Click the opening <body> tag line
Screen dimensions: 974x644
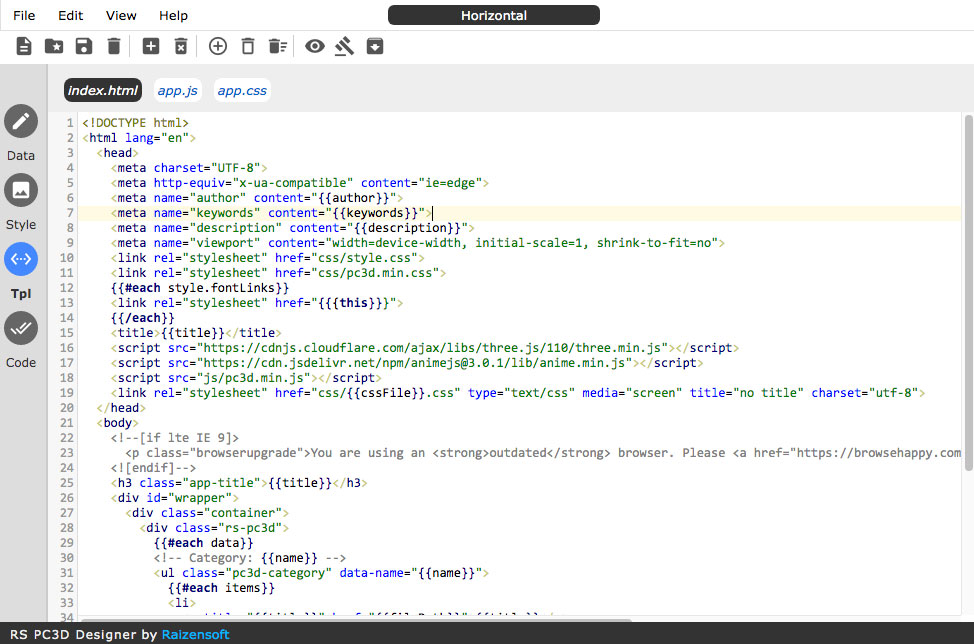[117, 423]
